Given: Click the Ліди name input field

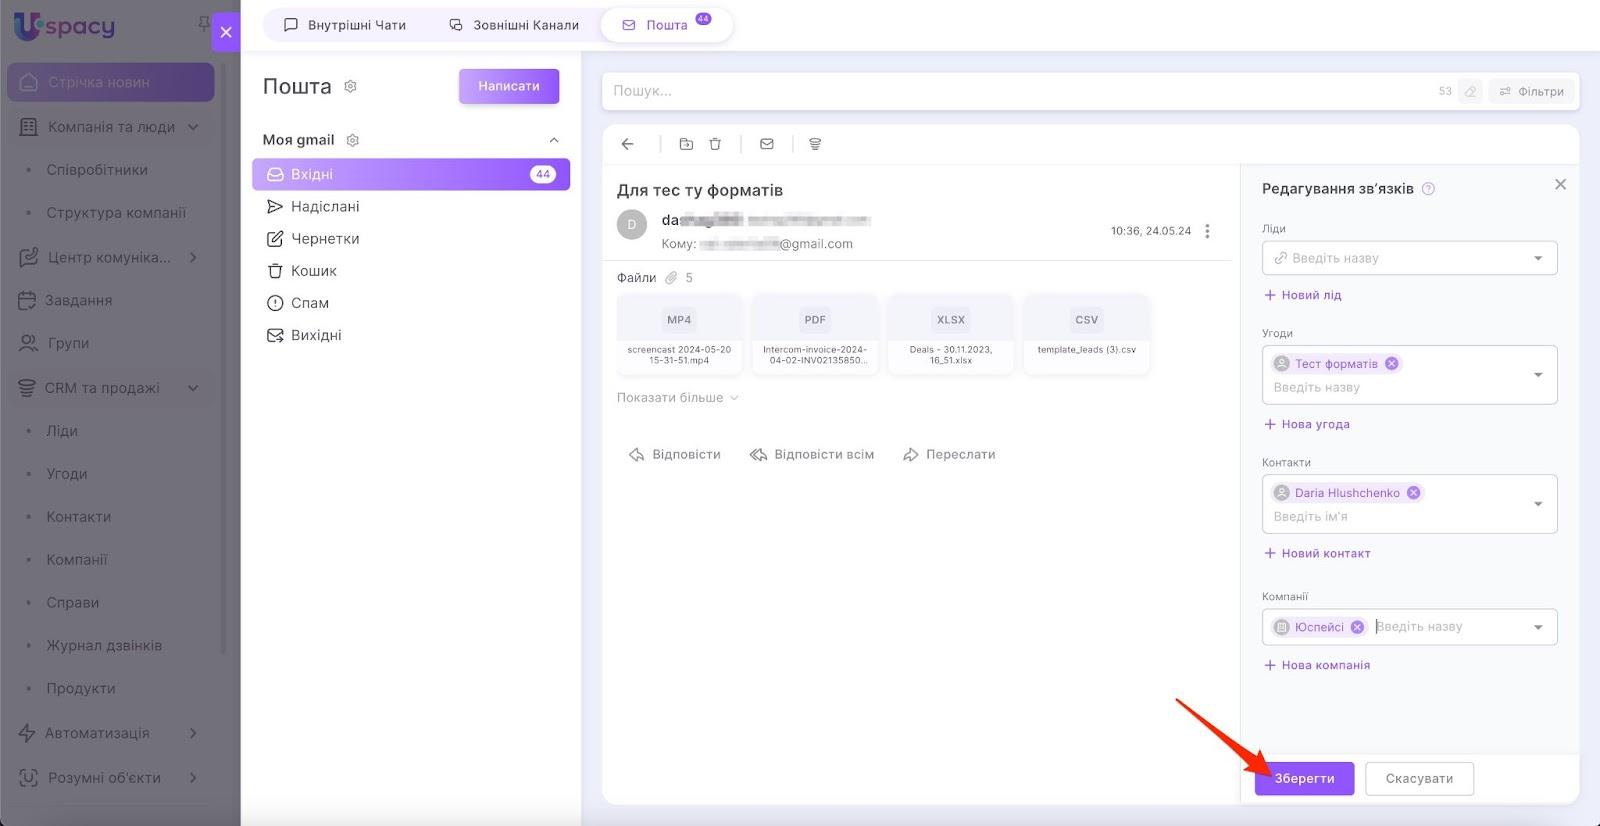Looking at the screenshot, I should tap(1410, 258).
